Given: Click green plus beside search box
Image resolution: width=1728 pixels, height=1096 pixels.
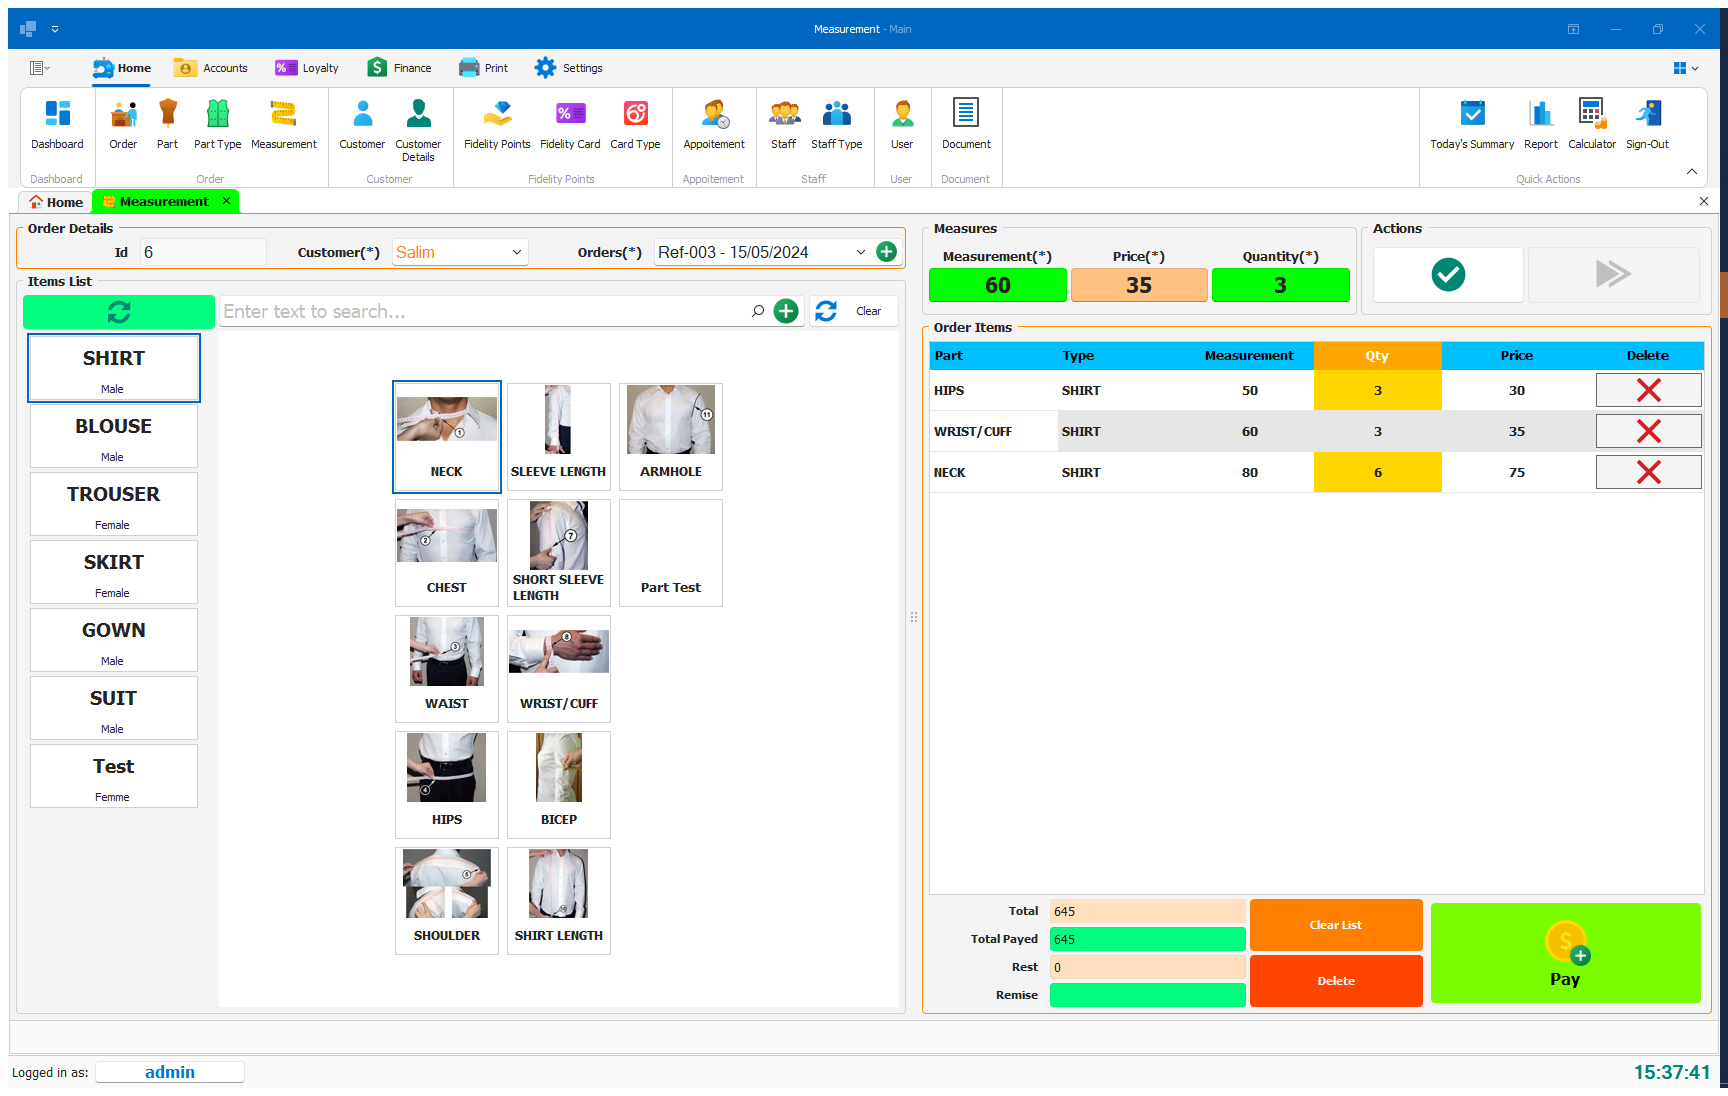Looking at the screenshot, I should click(x=786, y=311).
